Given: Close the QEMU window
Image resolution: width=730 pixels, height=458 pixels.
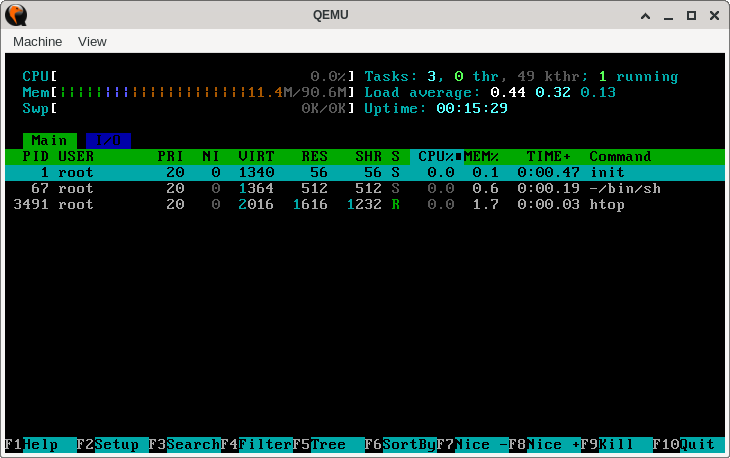Looking at the screenshot, I should click(714, 16).
